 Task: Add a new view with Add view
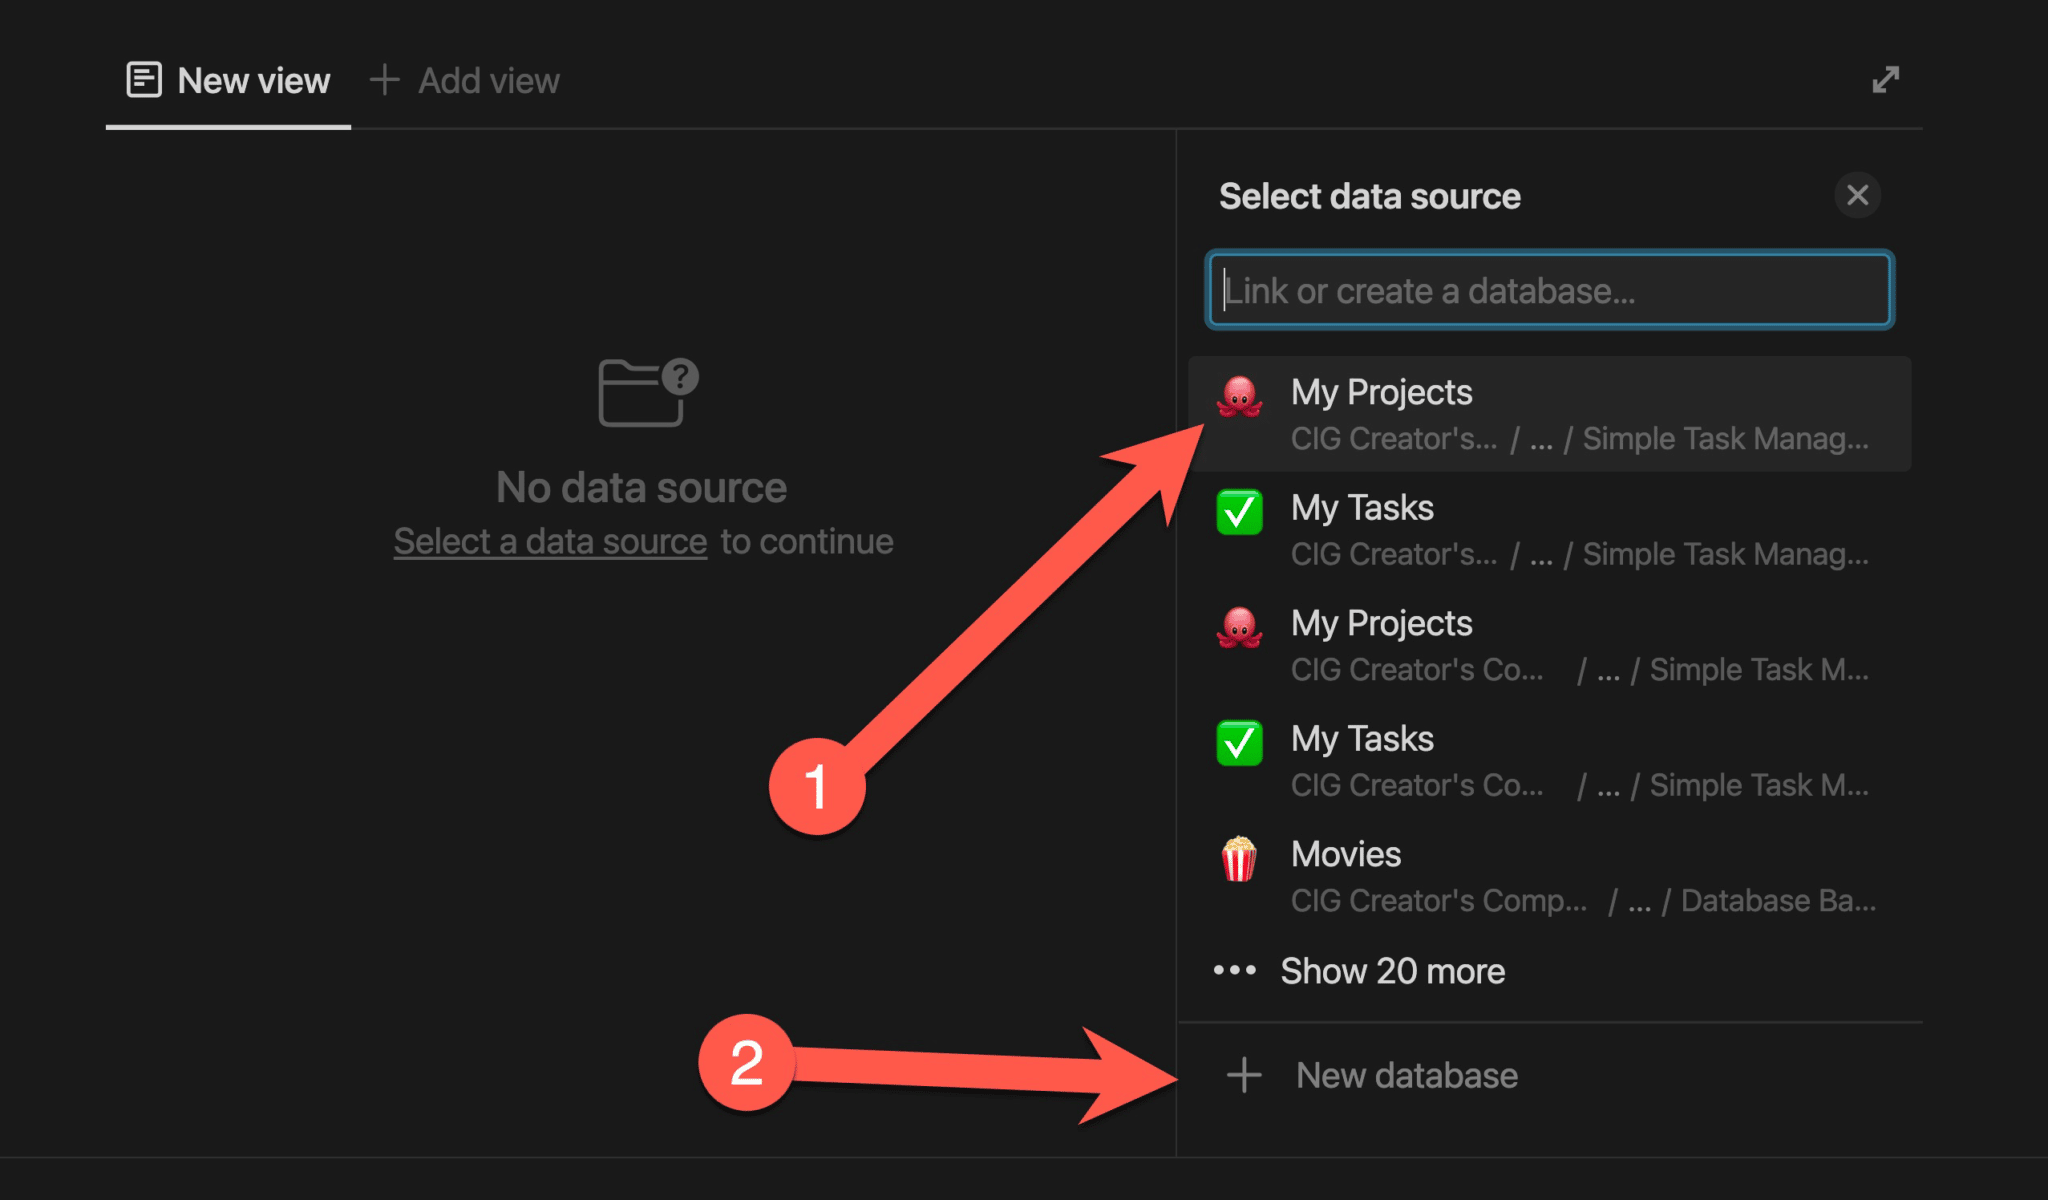coord(464,81)
